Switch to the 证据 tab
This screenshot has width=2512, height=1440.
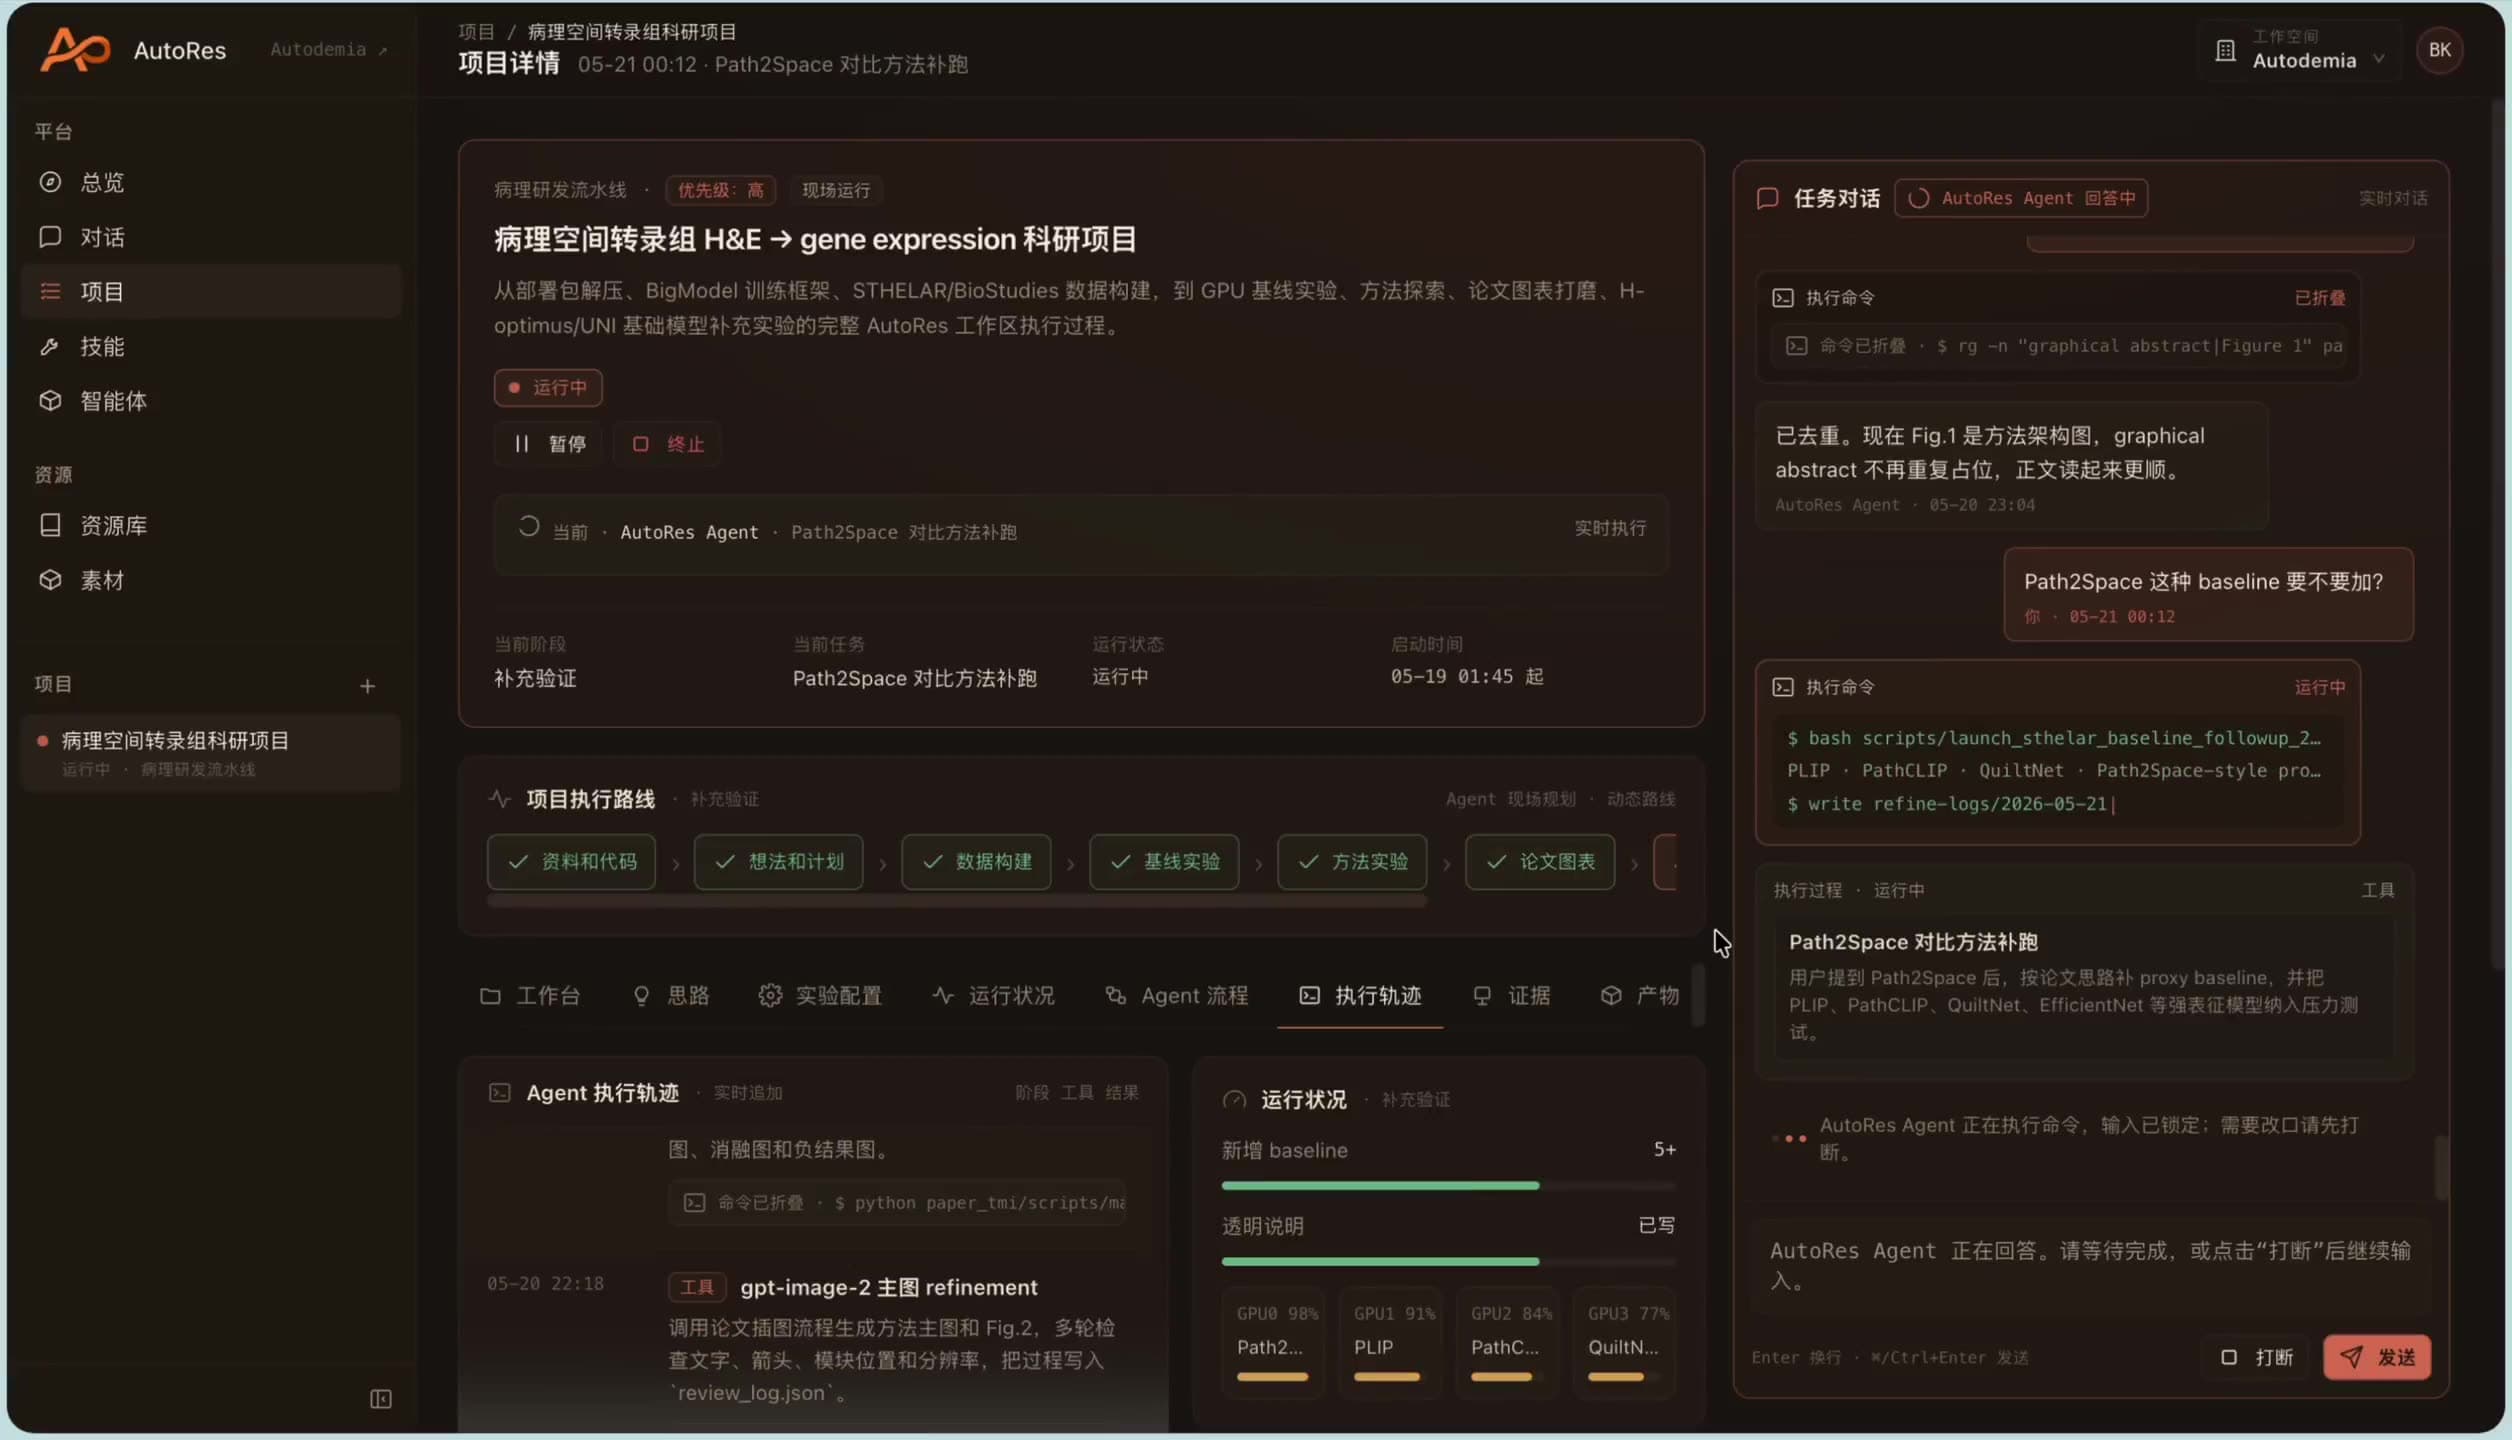[x=1512, y=996]
